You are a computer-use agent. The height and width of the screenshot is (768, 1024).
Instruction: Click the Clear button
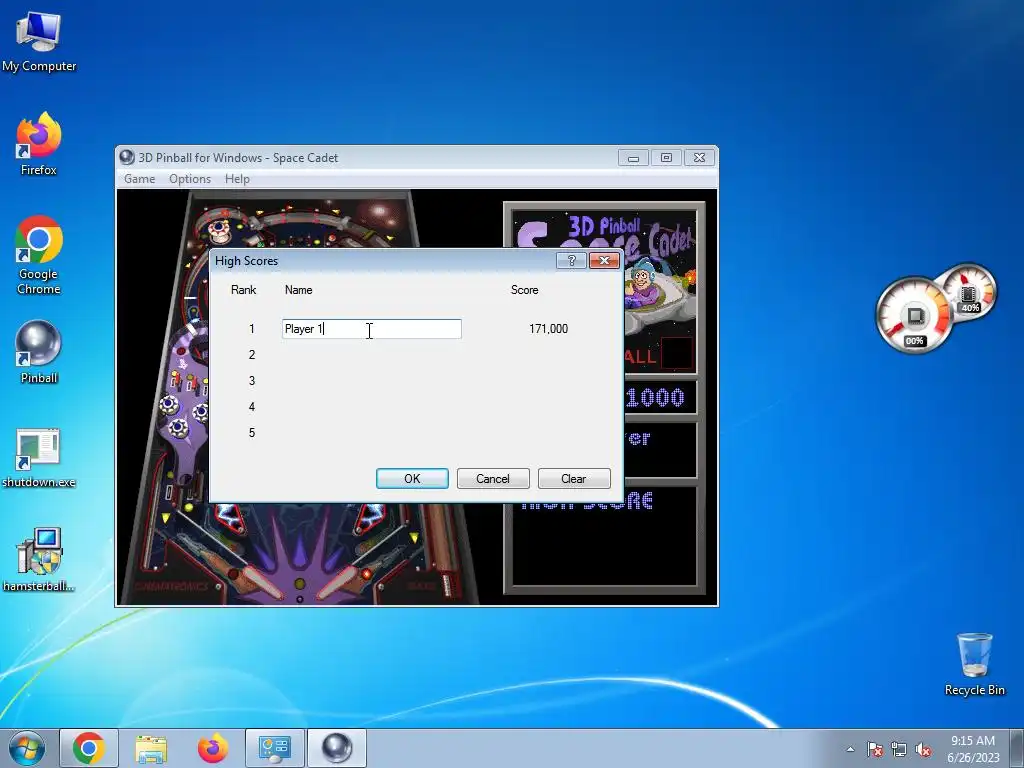(574, 479)
